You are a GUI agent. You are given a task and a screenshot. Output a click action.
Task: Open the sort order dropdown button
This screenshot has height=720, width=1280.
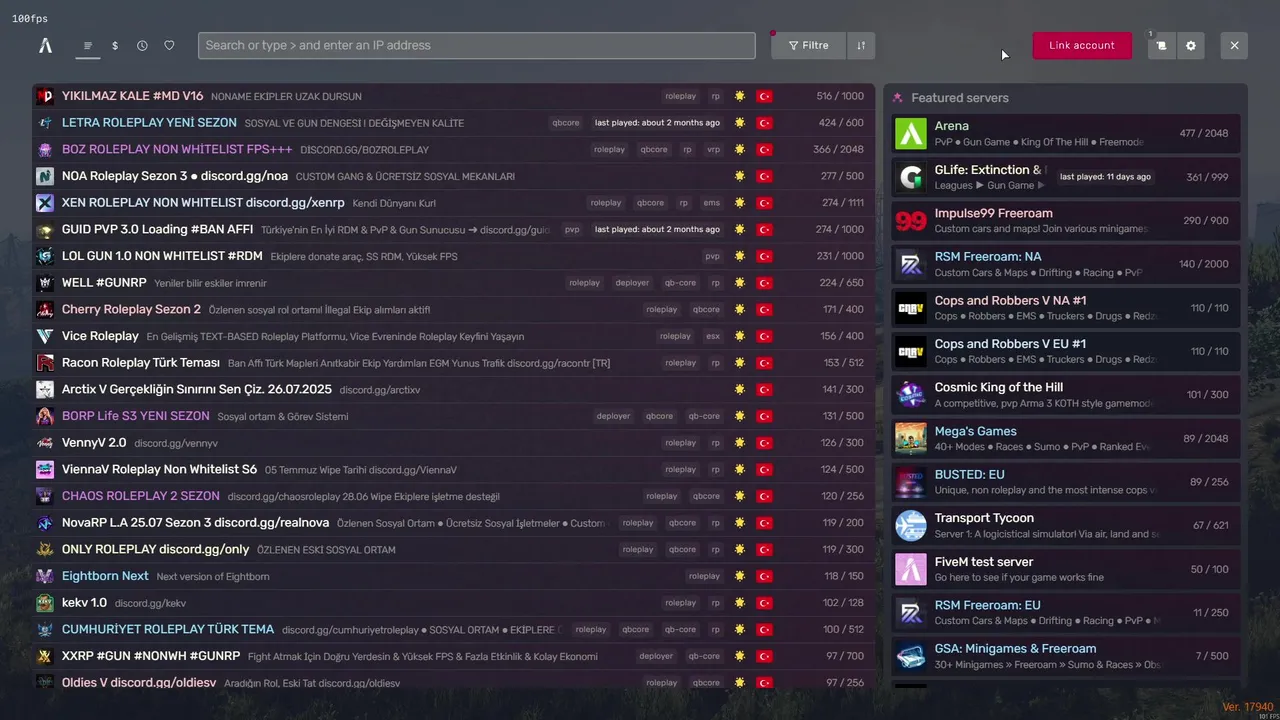coord(861,45)
